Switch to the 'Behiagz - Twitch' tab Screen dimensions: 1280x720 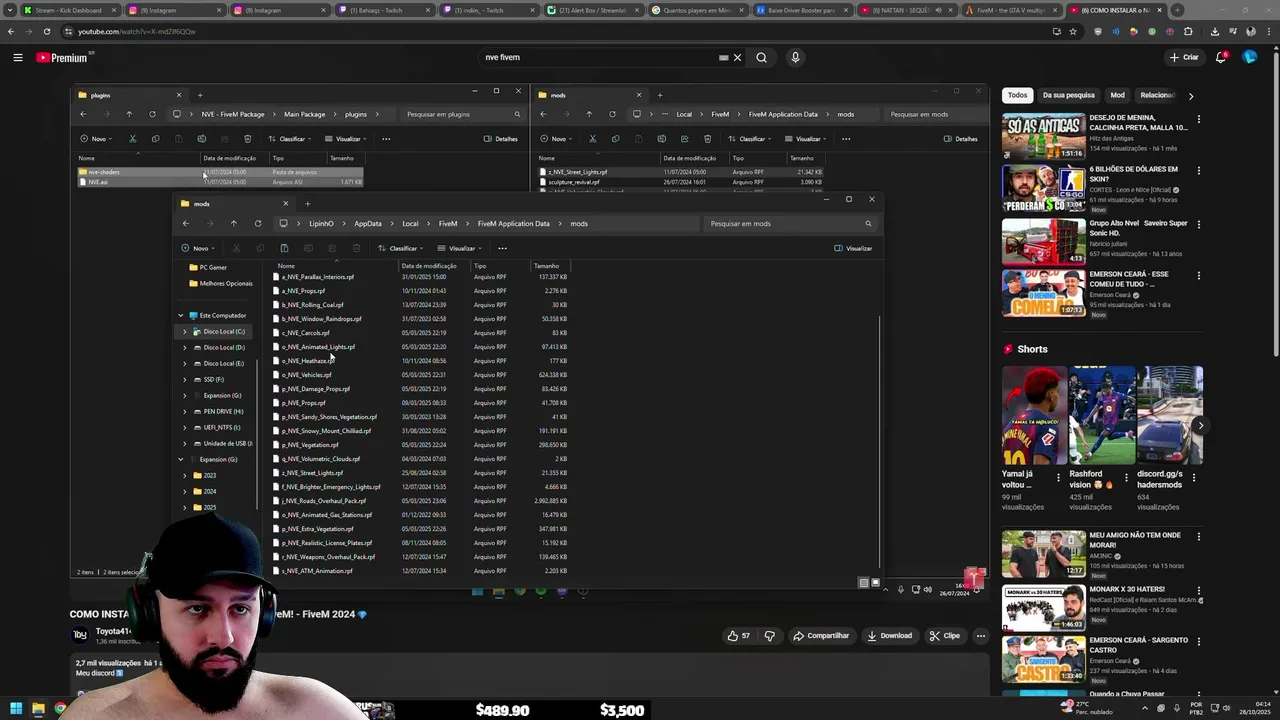click(x=385, y=10)
